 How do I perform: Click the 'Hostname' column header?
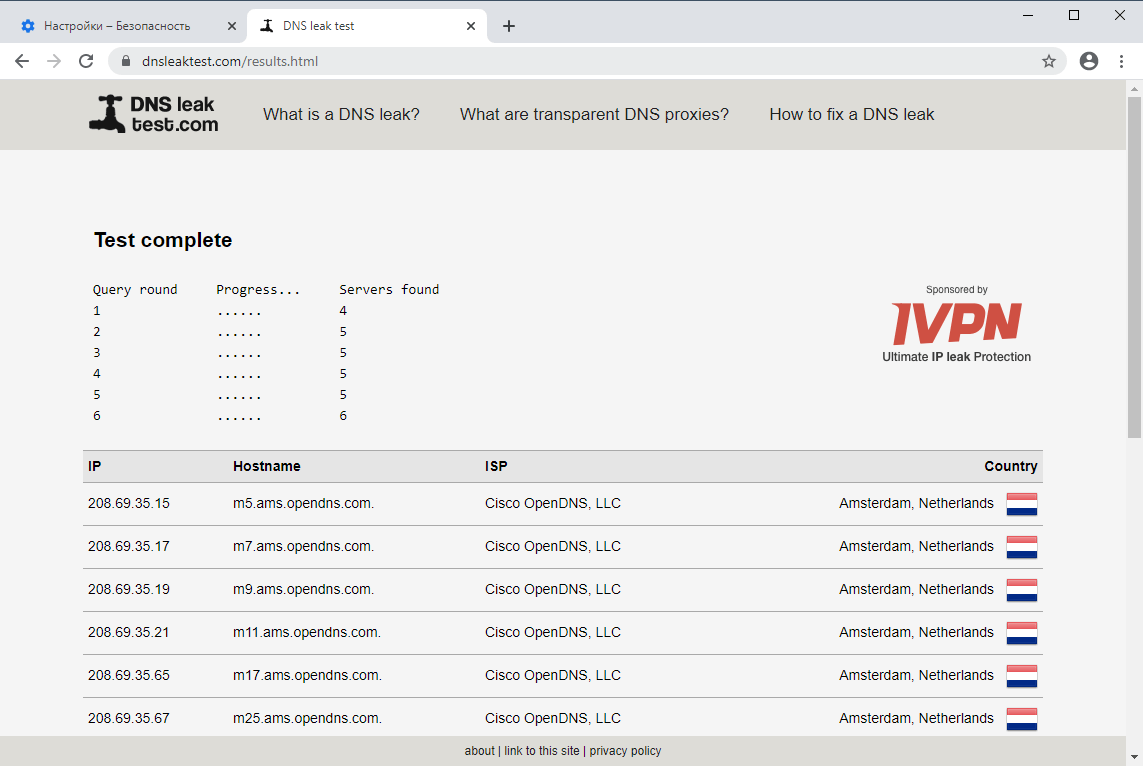pos(267,466)
